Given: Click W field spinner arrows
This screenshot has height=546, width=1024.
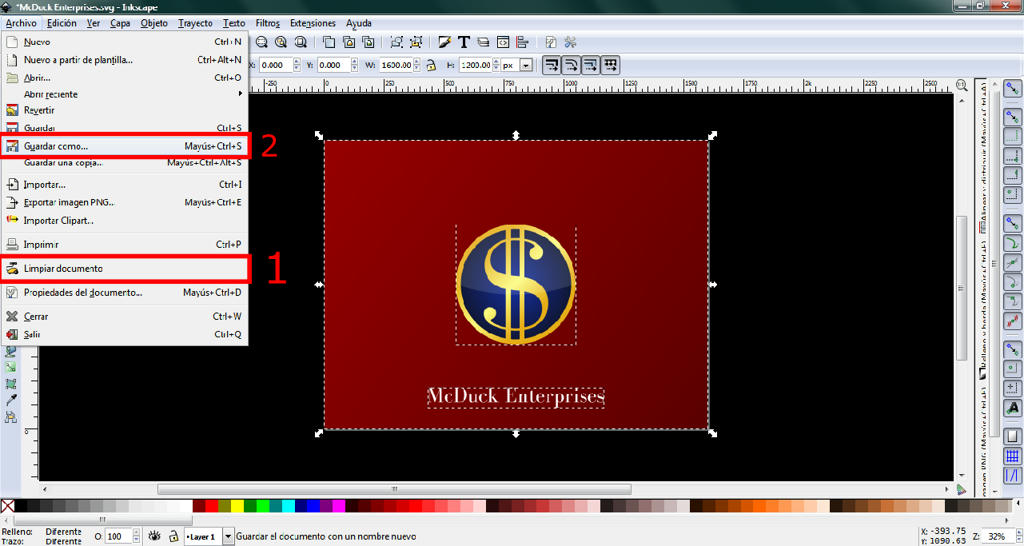Looking at the screenshot, I should point(417,65).
